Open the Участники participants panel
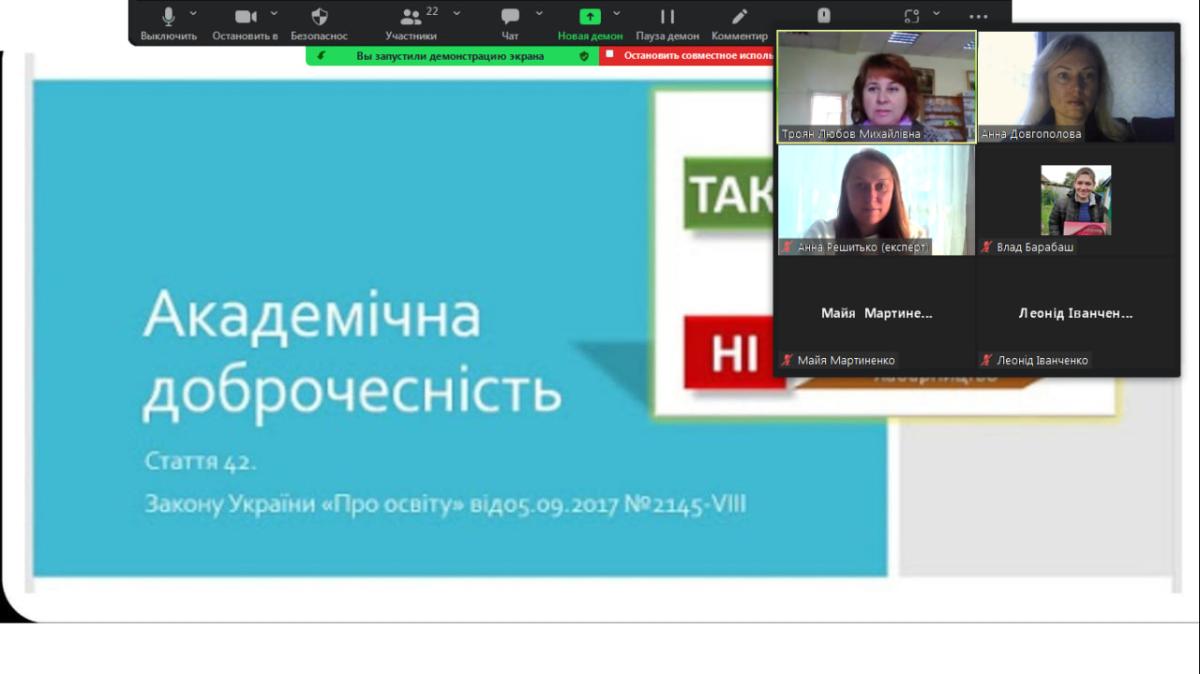Viewport: 1200px width, 674px height. 411,17
